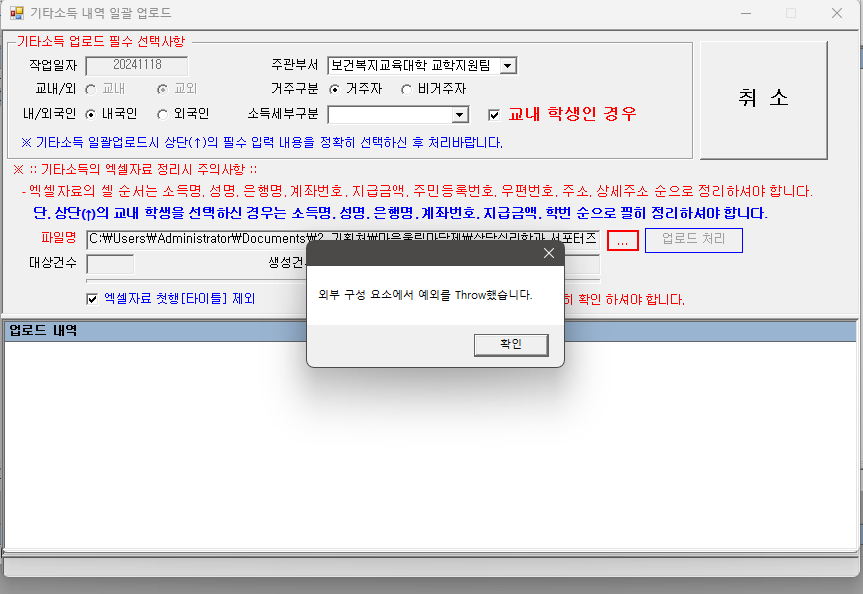Toggle the 교내 학생인 경우 checkbox
The image size is (863, 594).
494,115
